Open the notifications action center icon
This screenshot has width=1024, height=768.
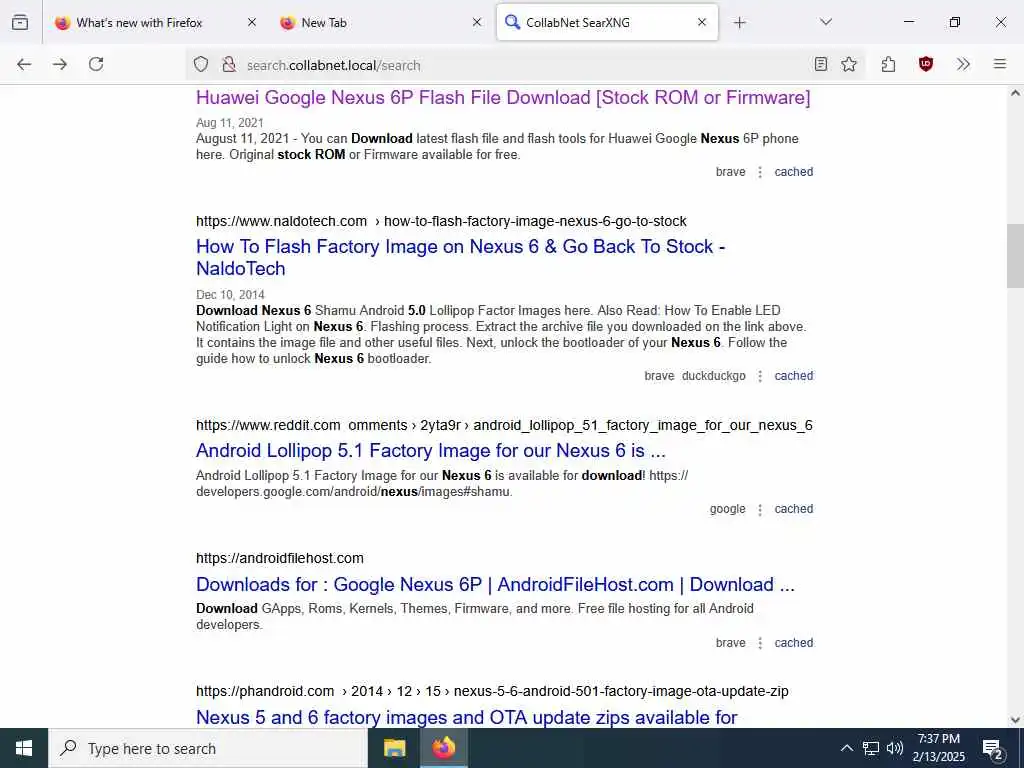993,748
